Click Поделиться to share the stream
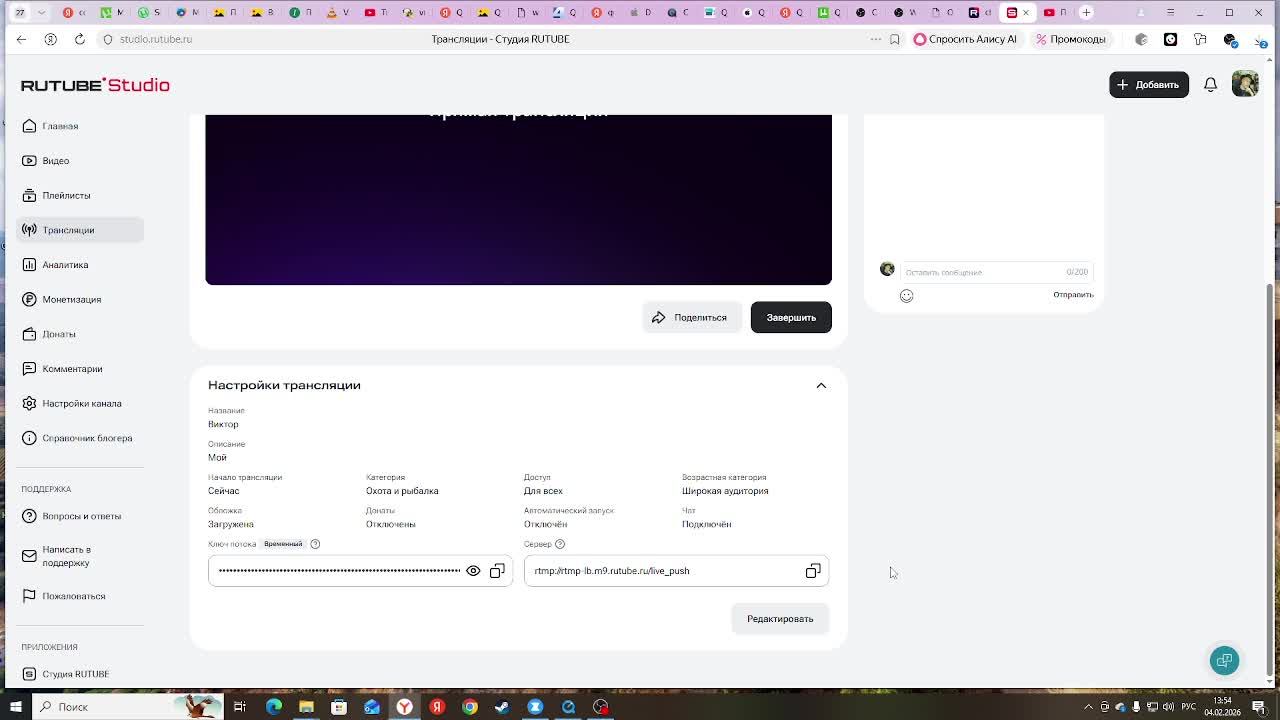 tap(690, 317)
